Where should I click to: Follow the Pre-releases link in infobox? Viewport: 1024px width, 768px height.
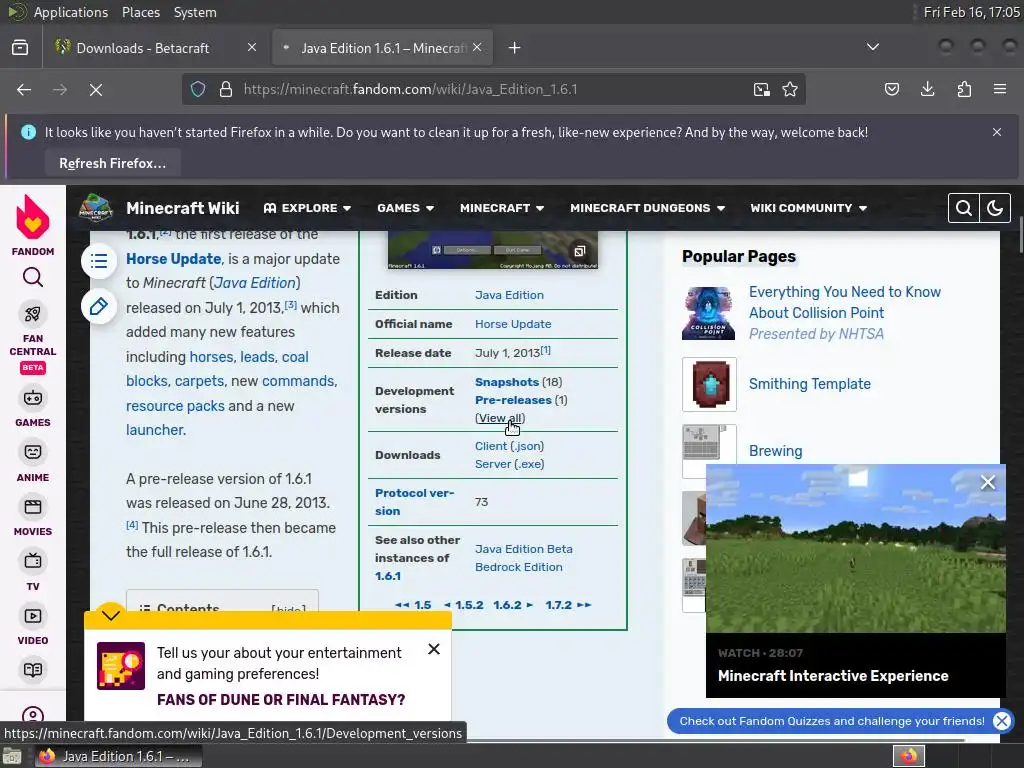click(x=513, y=400)
